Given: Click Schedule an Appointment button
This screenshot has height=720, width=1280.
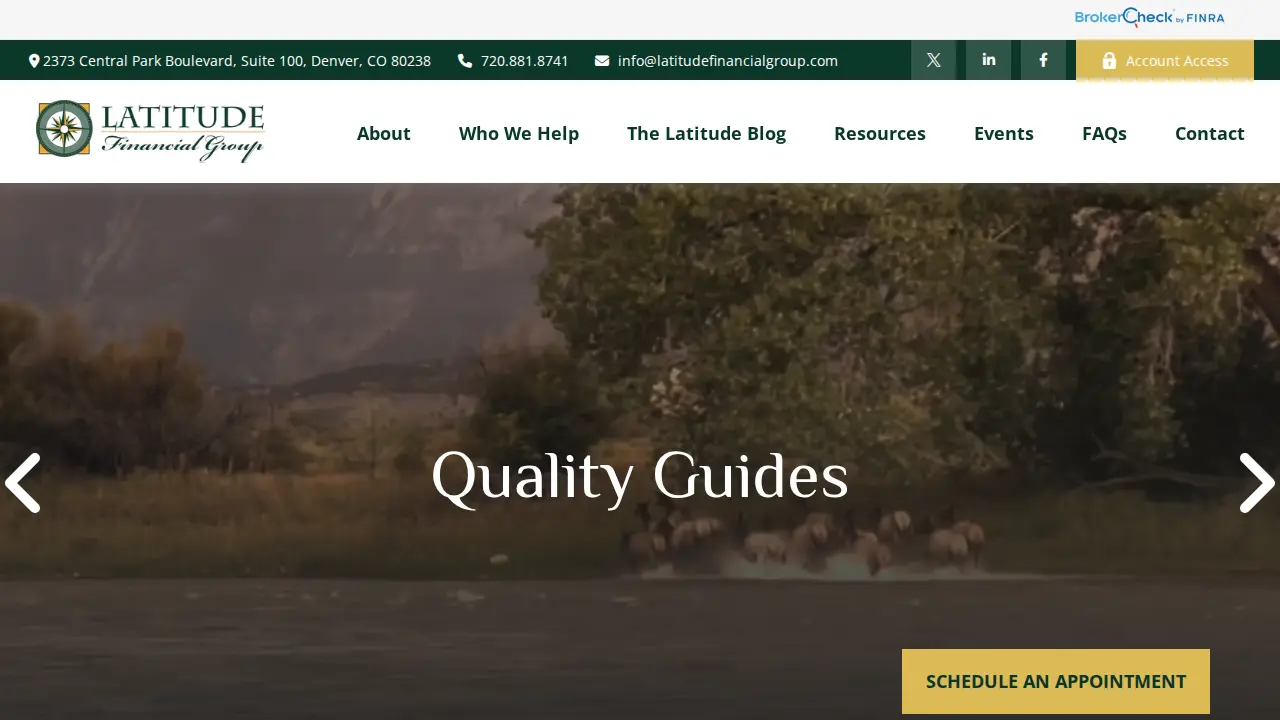Looking at the screenshot, I should coord(1056,681).
